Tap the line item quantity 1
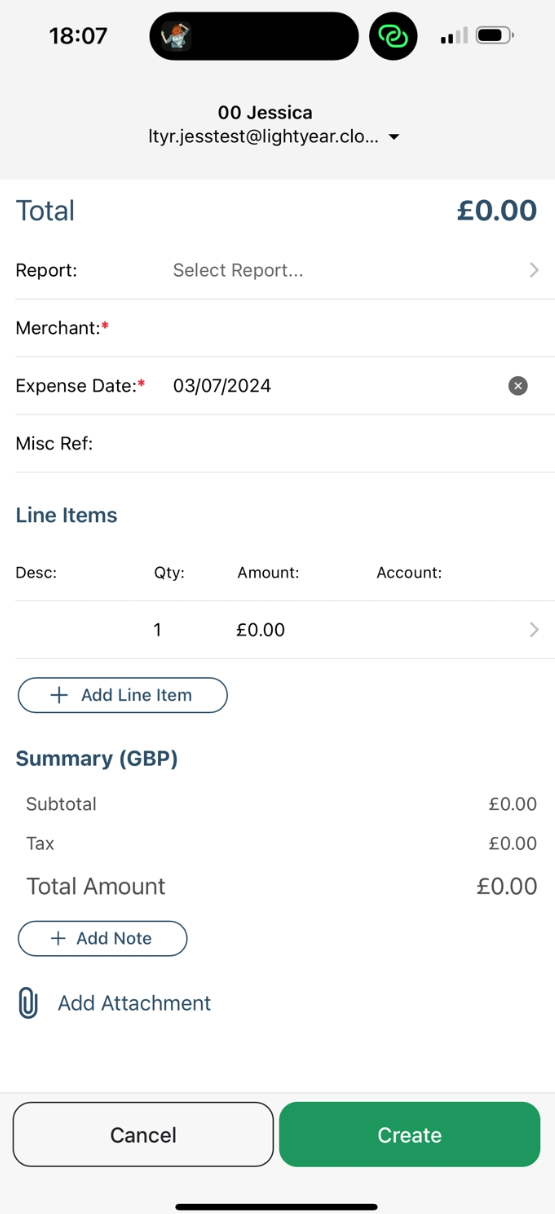The image size is (555, 1214). point(157,630)
